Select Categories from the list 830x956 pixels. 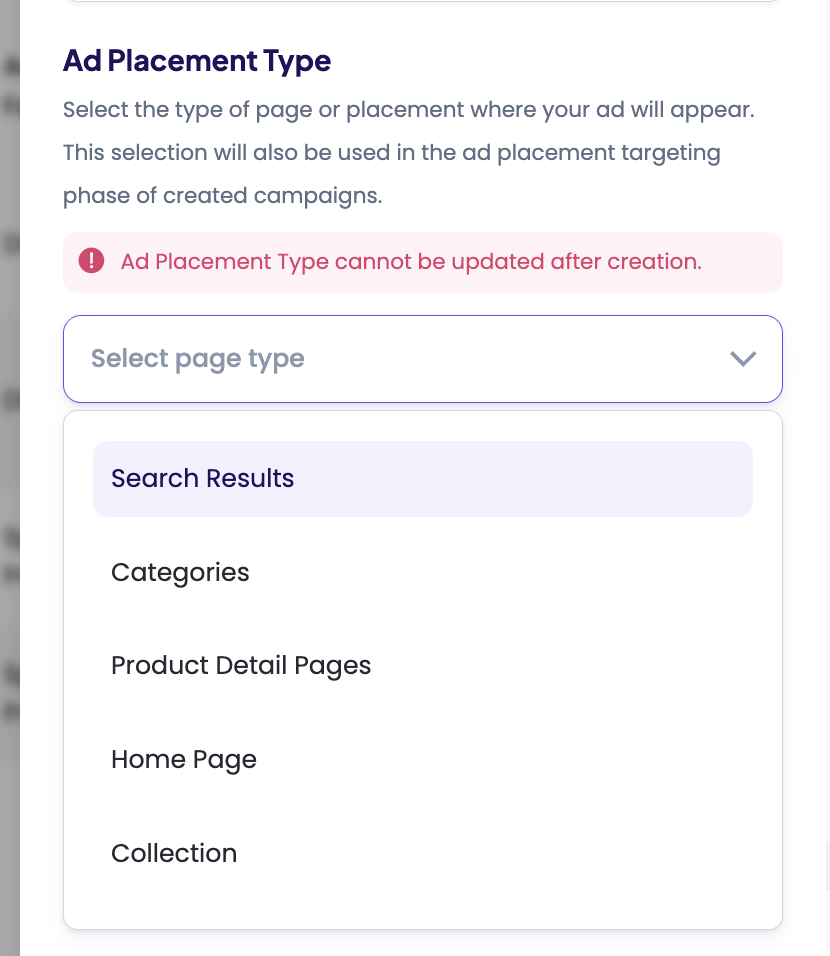click(180, 573)
